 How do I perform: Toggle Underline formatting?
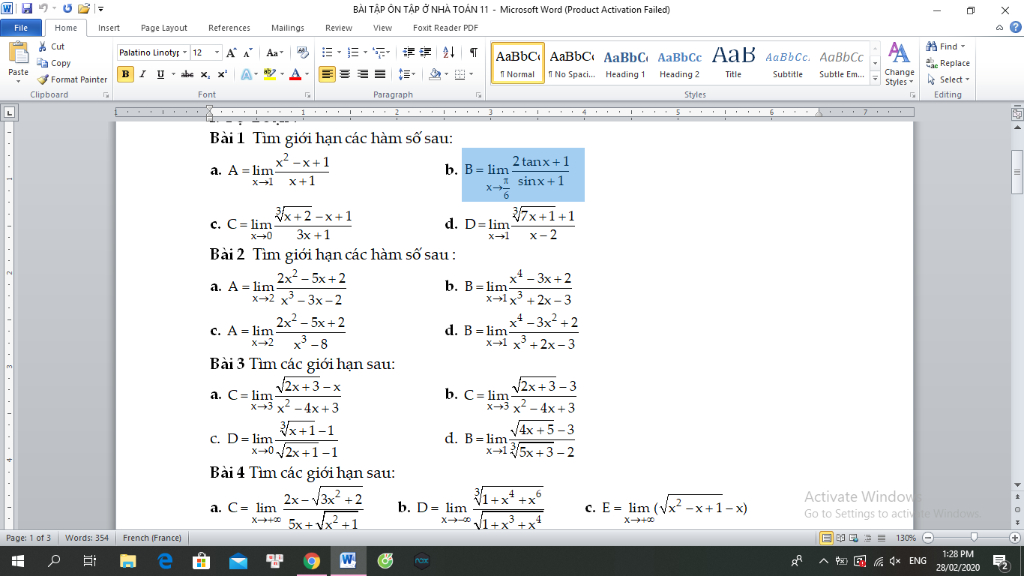(160, 74)
